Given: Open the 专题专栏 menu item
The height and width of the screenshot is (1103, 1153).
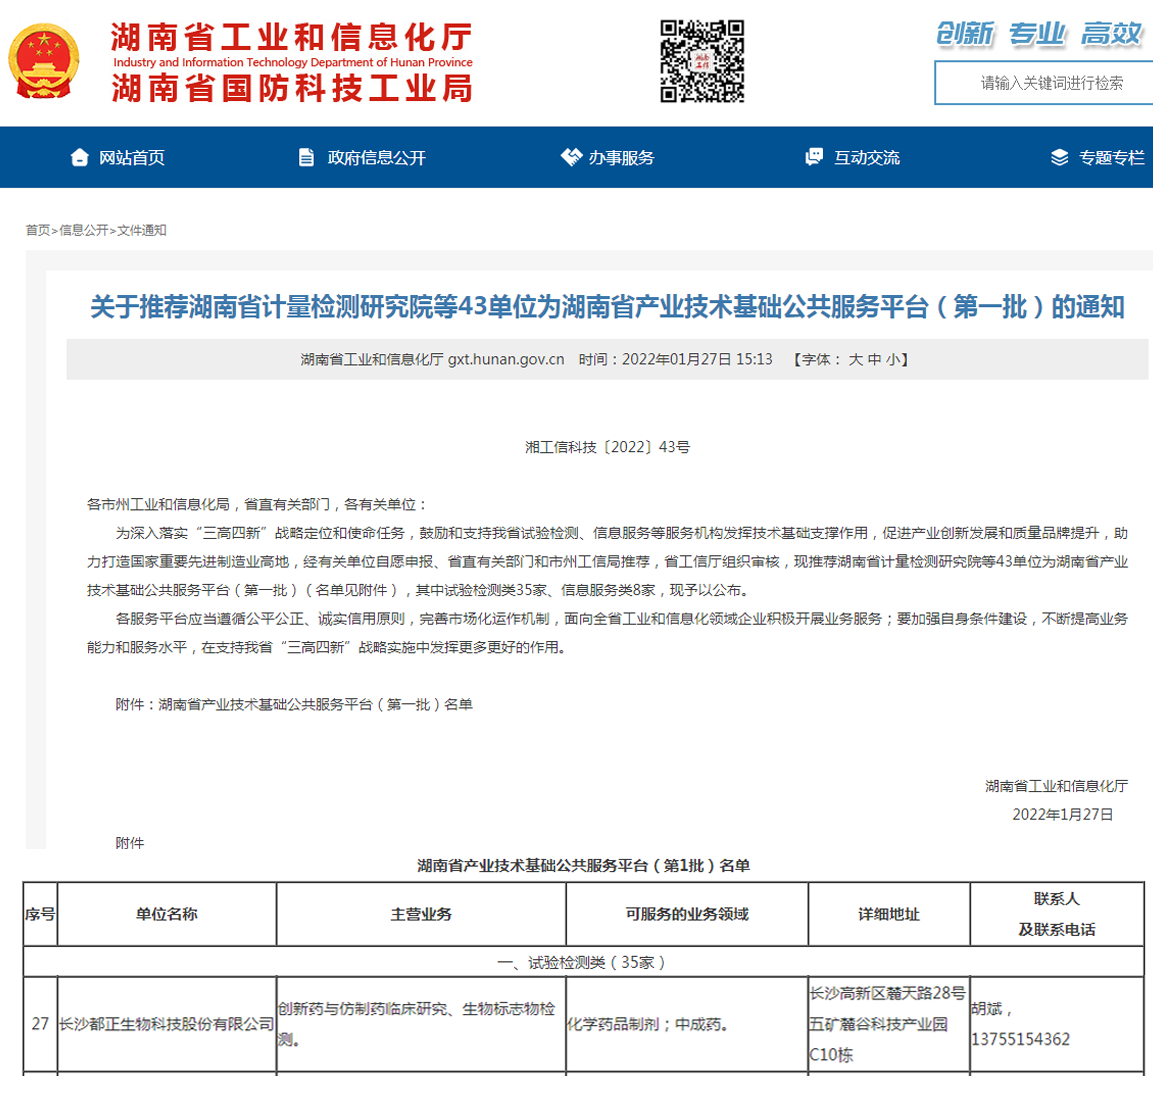Looking at the screenshot, I should tap(1112, 157).
